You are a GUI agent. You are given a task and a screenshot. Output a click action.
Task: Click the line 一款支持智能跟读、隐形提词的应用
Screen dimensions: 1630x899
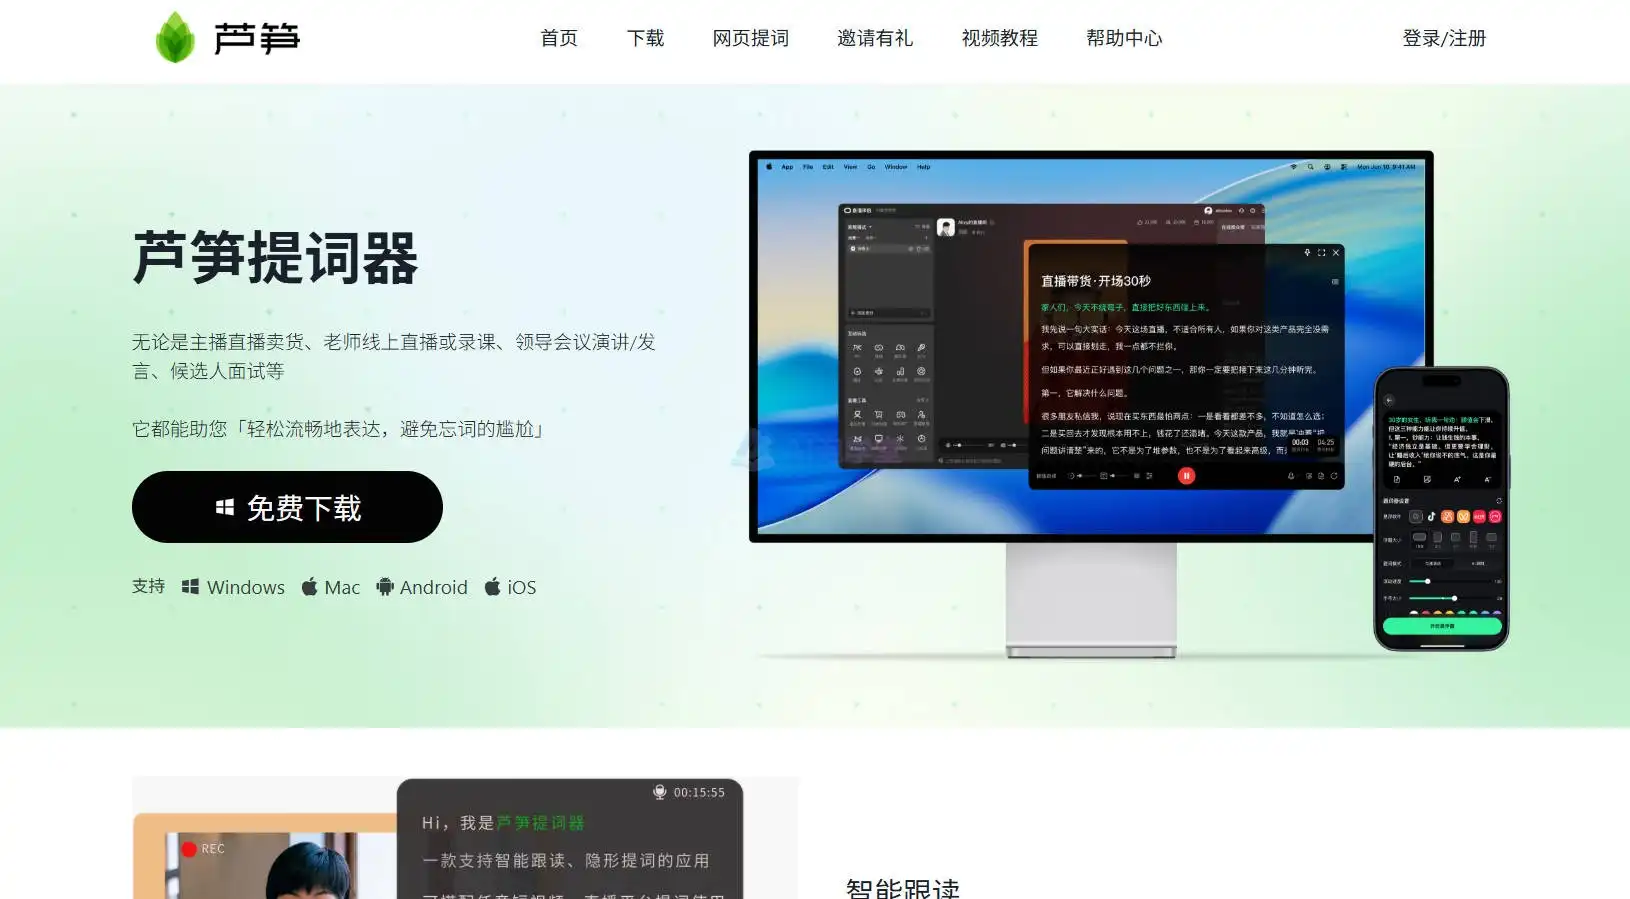tap(566, 861)
